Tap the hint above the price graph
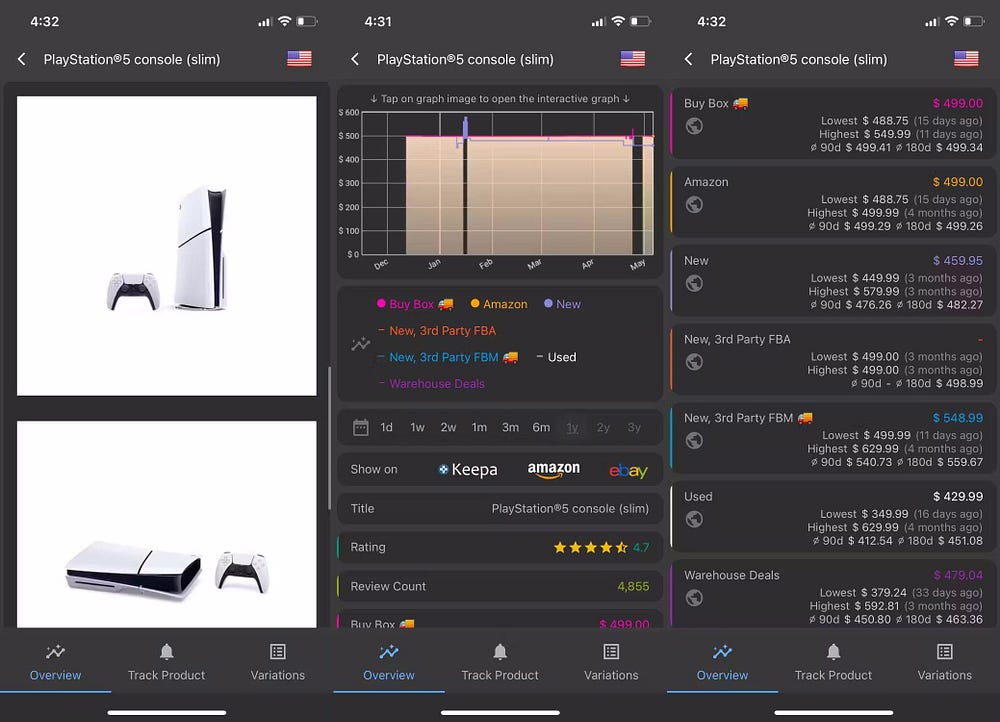This screenshot has width=1000, height=722. pyautogui.click(x=499, y=99)
